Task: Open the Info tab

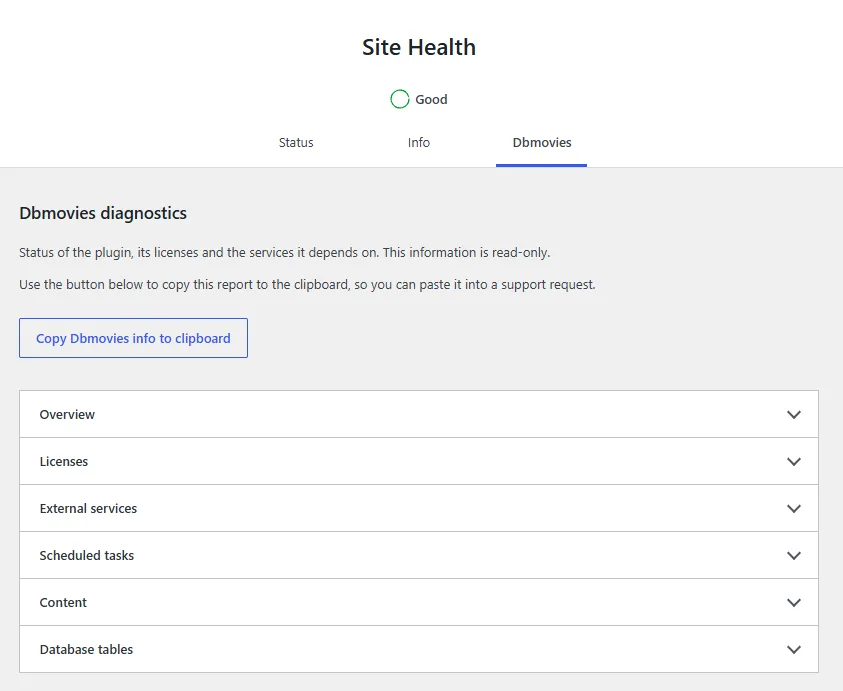Action: 418,143
